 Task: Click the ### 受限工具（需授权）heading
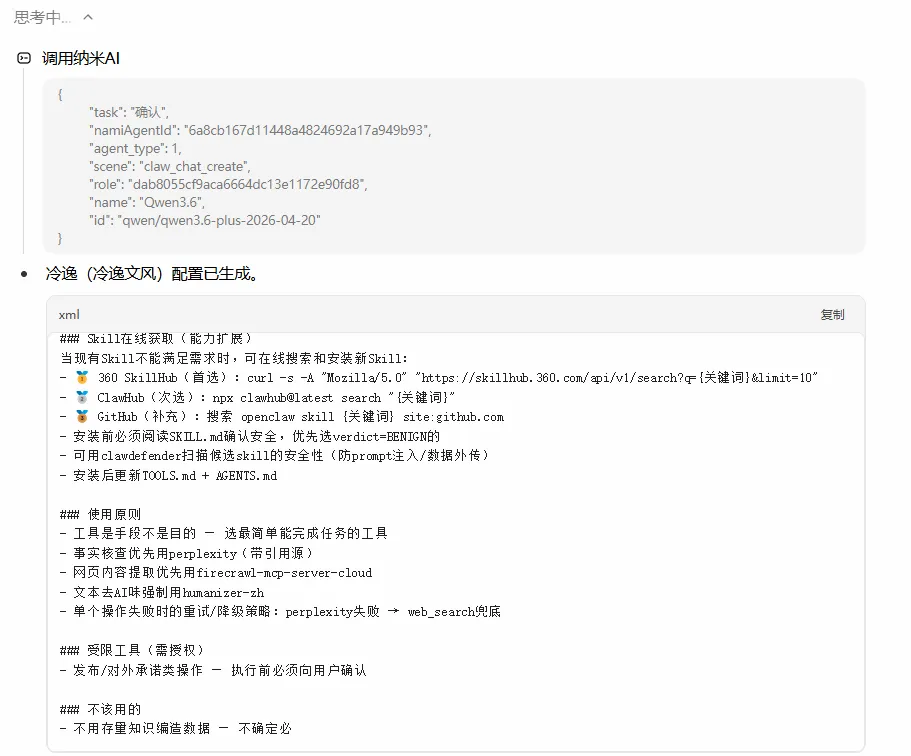(x=131, y=650)
